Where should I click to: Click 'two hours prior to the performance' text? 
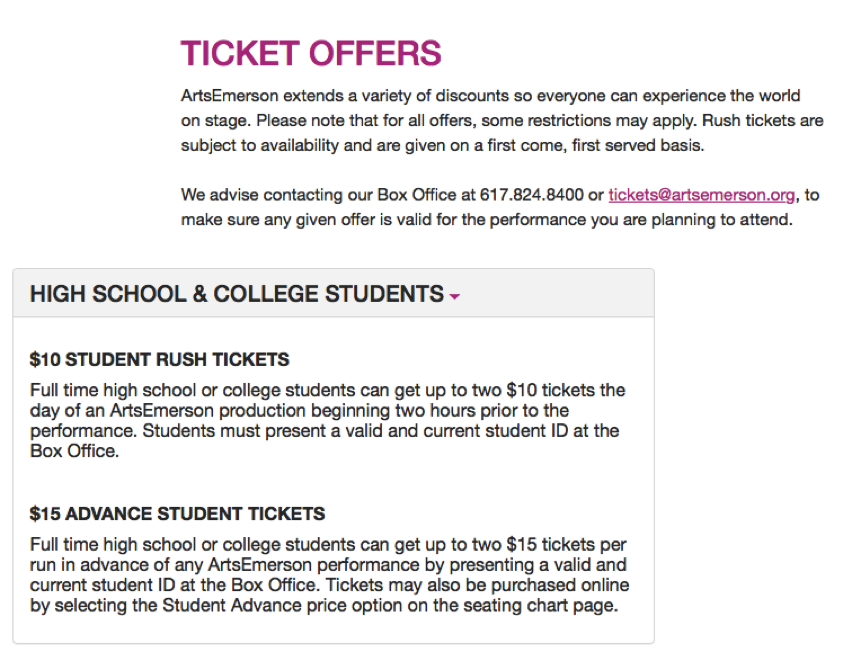coord(481,410)
